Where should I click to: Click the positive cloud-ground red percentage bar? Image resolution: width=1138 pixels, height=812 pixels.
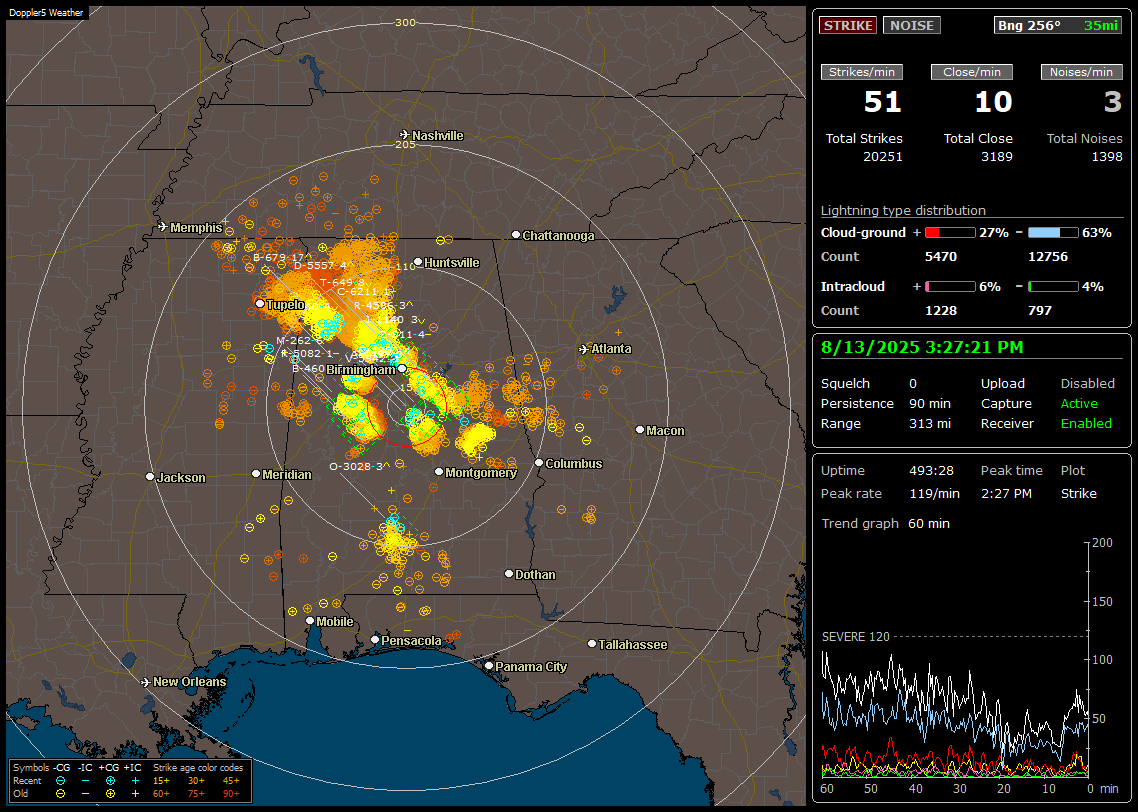tap(950, 233)
